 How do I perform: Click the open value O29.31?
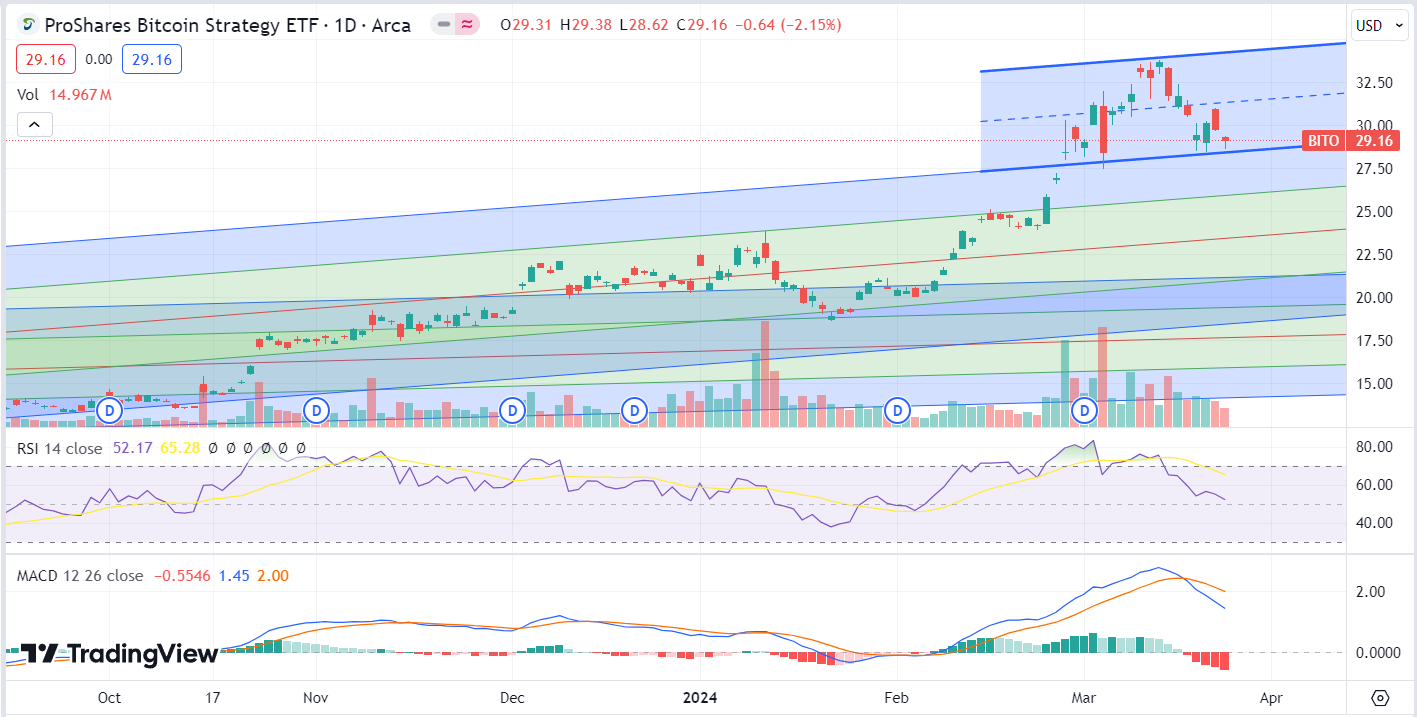click(x=527, y=25)
